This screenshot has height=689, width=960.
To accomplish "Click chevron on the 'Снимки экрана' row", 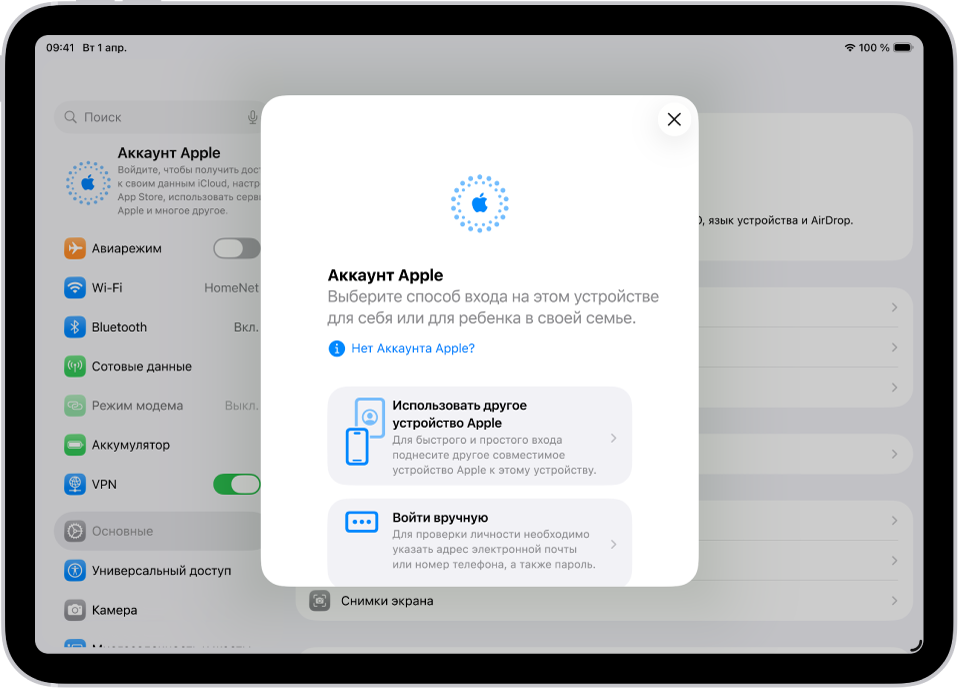I will [894, 601].
